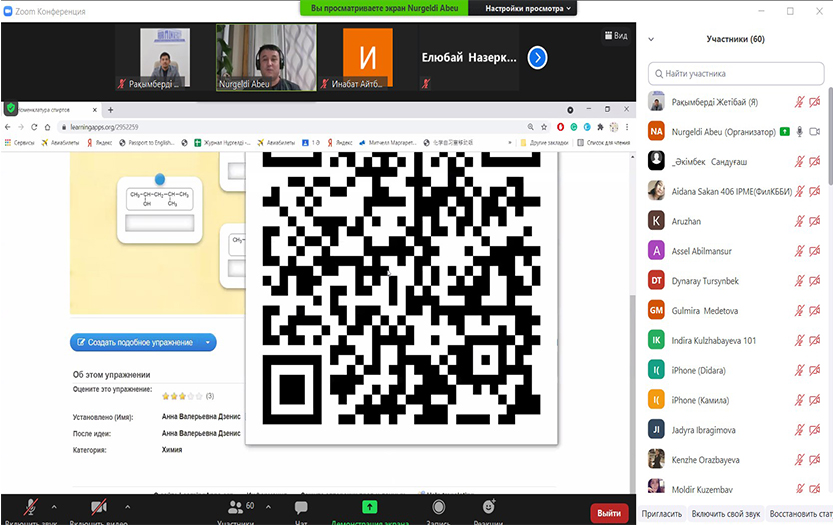Image resolution: width=833 pixels, height=525 pixels.
Task: Click video-off icon for Assel Abilmansur
Action: click(814, 251)
